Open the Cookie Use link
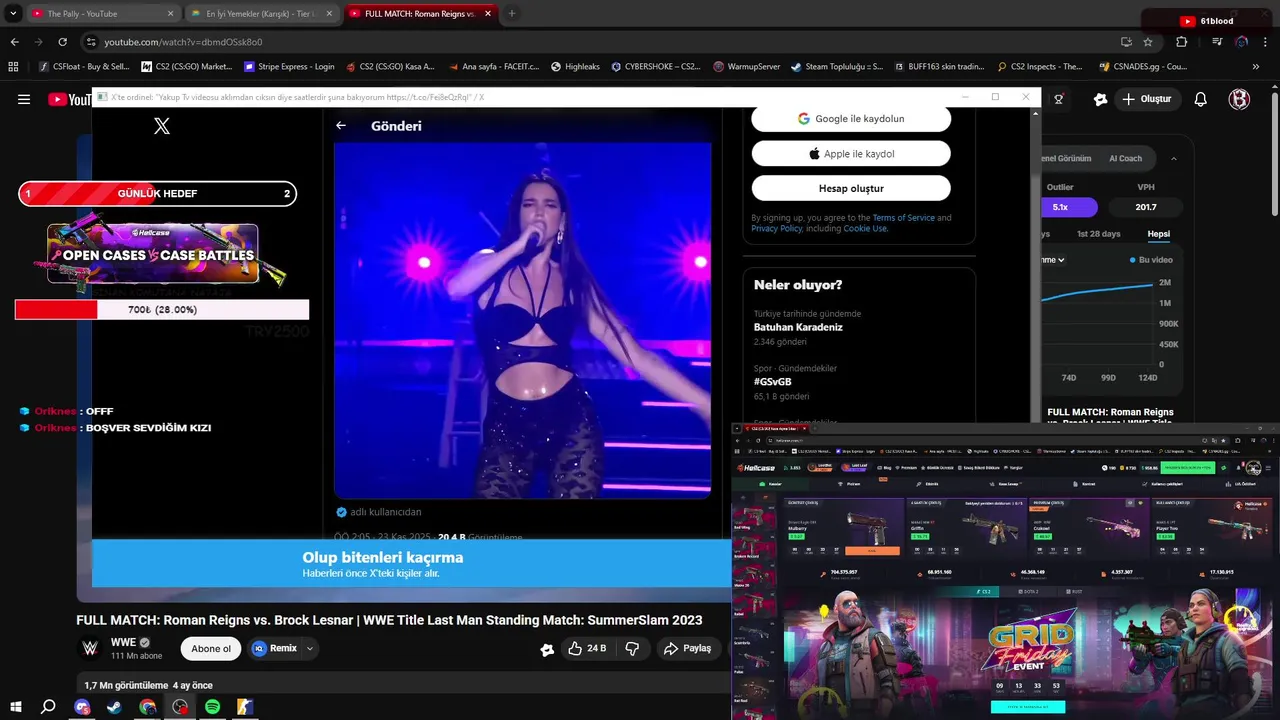This screenshot has height=720, width=1280. (865, 229)
